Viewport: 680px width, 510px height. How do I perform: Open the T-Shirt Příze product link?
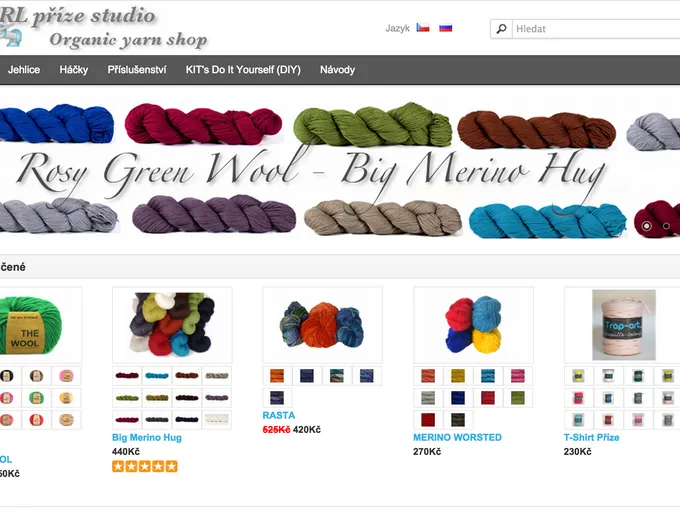pyautogui.click(x=592, y=438)
